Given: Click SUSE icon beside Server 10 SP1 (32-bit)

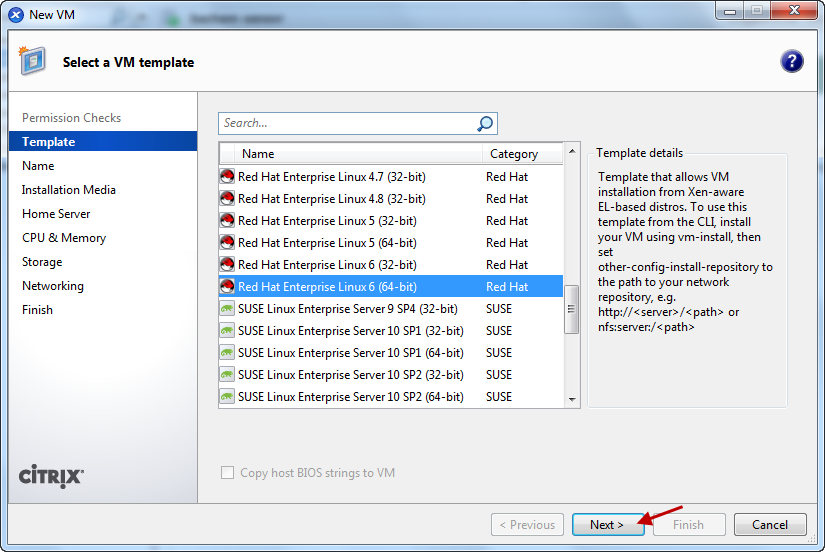Looking at the screenshot, I should [x=227, y=330].
